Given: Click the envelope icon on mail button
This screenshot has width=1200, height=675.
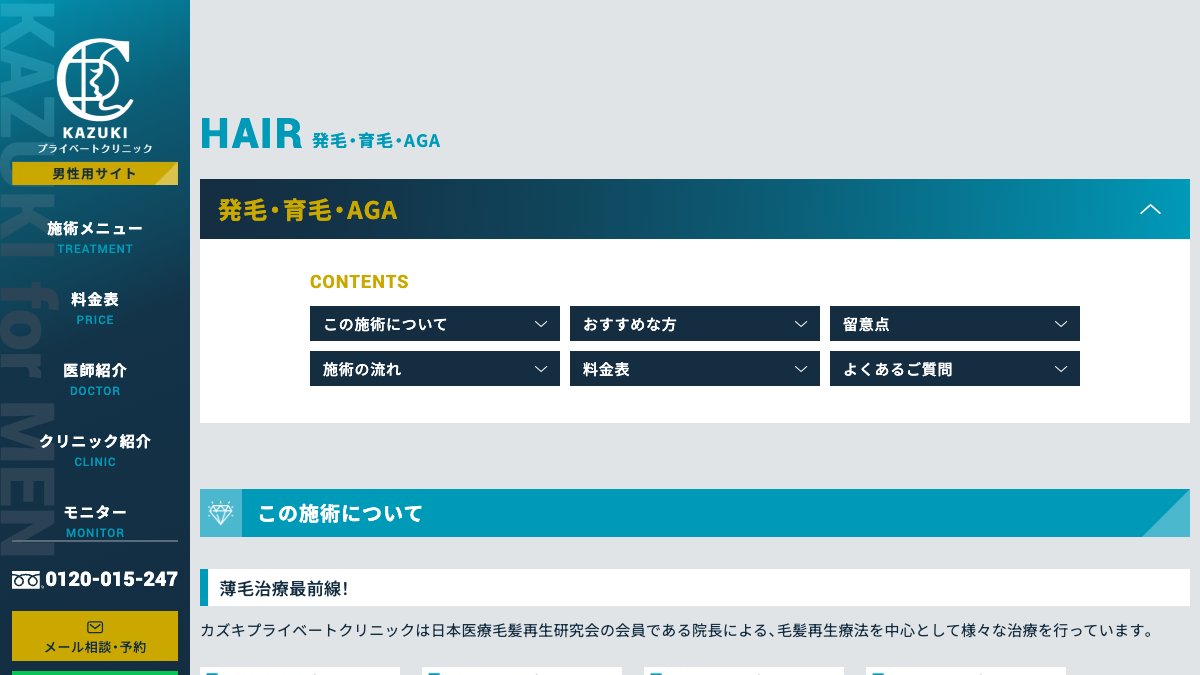Looking at the screenshot, I should (x=95, y=627).
